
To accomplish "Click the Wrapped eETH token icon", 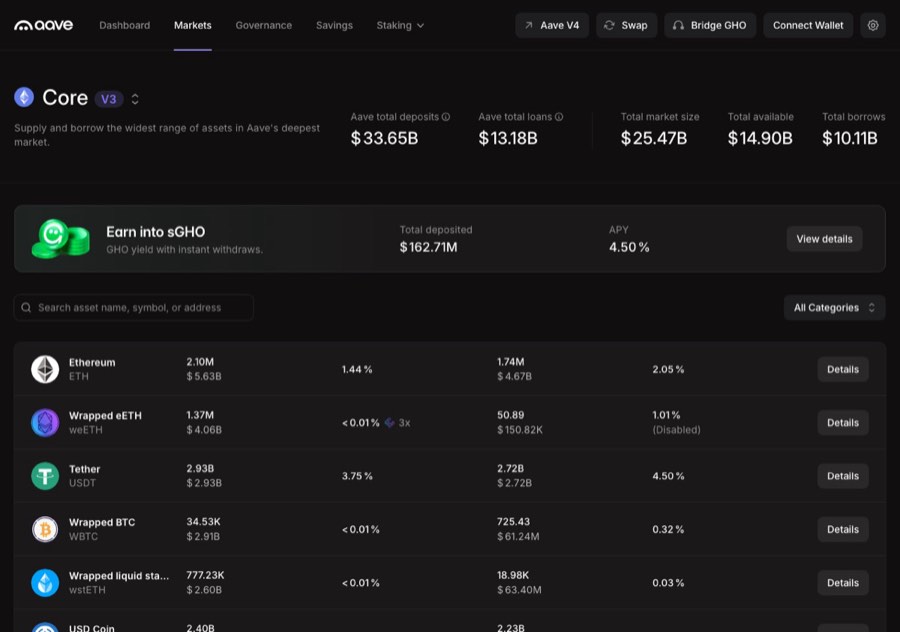I will point(45,422).
